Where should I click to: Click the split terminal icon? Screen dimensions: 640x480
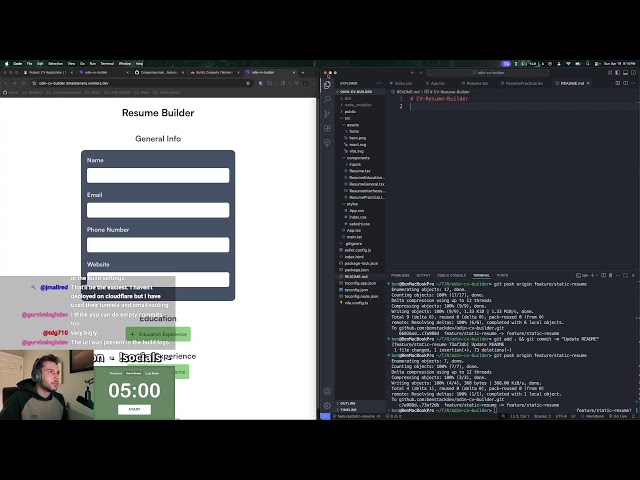point(604,276)
